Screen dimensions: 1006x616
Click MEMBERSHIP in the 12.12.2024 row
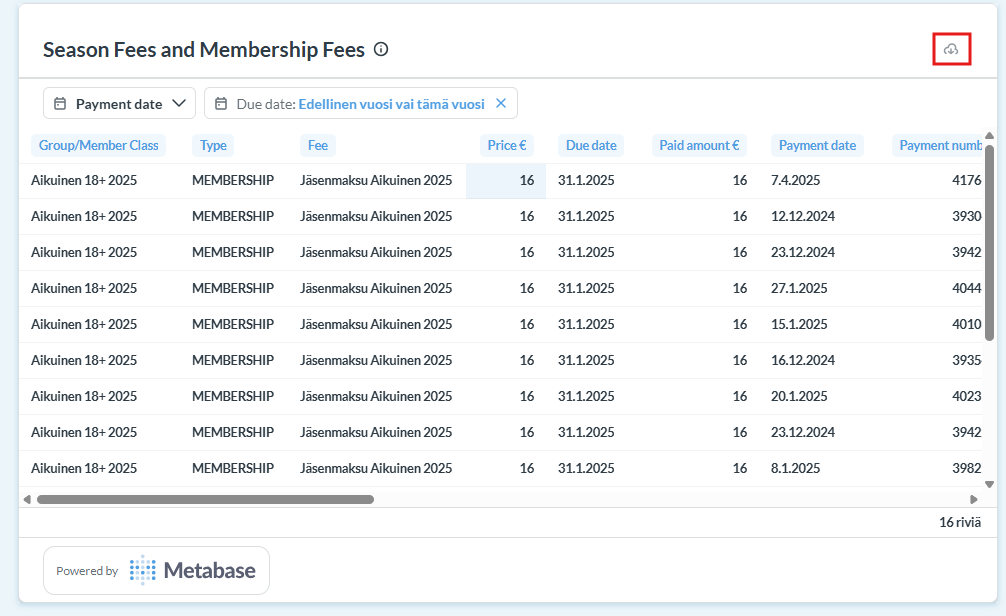(233, 216)
